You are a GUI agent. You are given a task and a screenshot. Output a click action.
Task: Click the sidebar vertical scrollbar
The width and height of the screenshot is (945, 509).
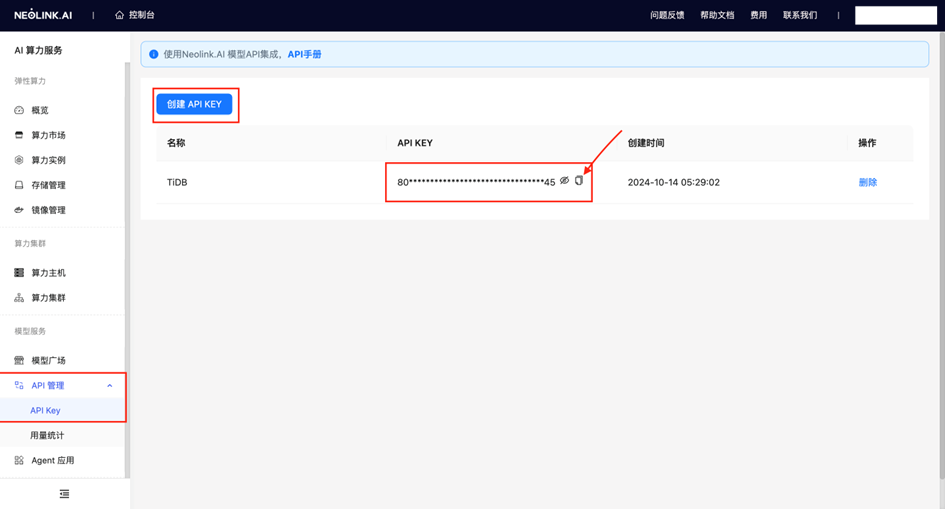(127, 270)
